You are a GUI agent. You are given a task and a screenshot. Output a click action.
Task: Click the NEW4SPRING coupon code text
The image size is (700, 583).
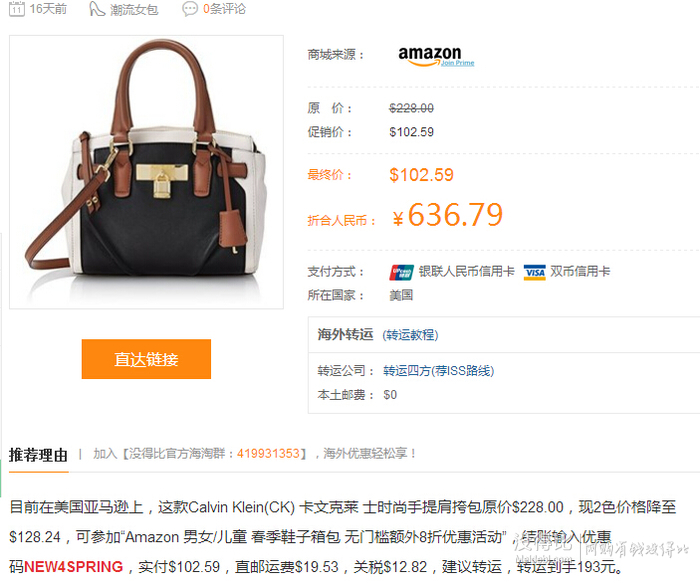(x=73, y=566)
